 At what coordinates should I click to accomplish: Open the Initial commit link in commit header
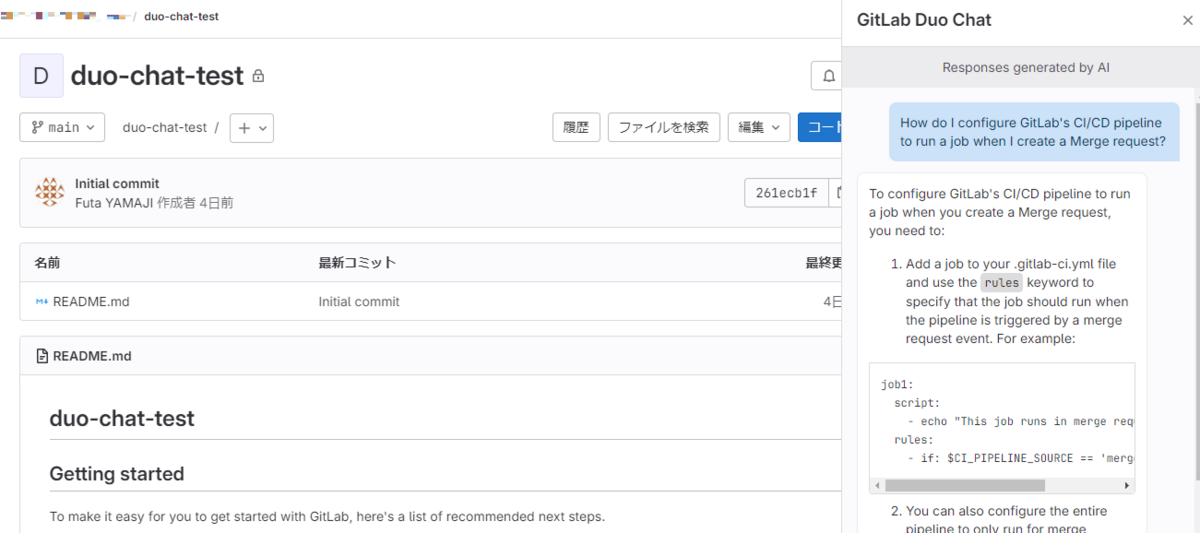click(x=117, y=184)
